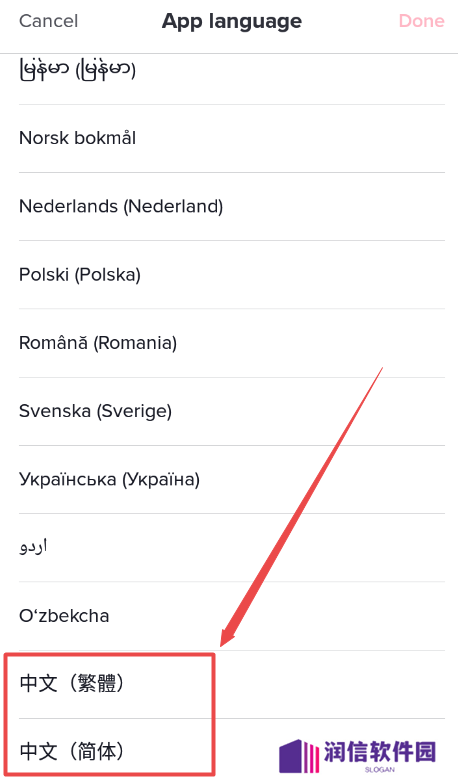Select the Burmese (မြန်မာ) language option

231,70
